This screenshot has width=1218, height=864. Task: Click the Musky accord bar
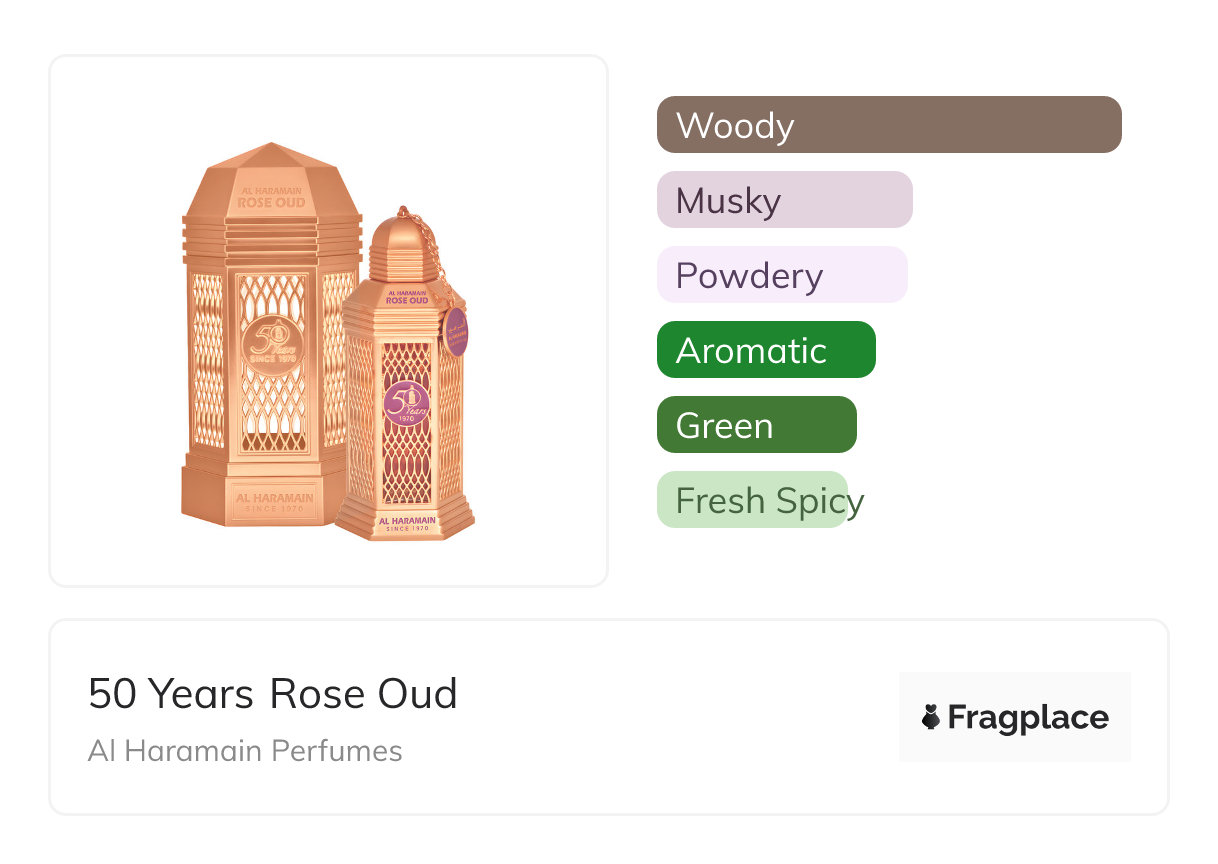(x=784, y=200)
